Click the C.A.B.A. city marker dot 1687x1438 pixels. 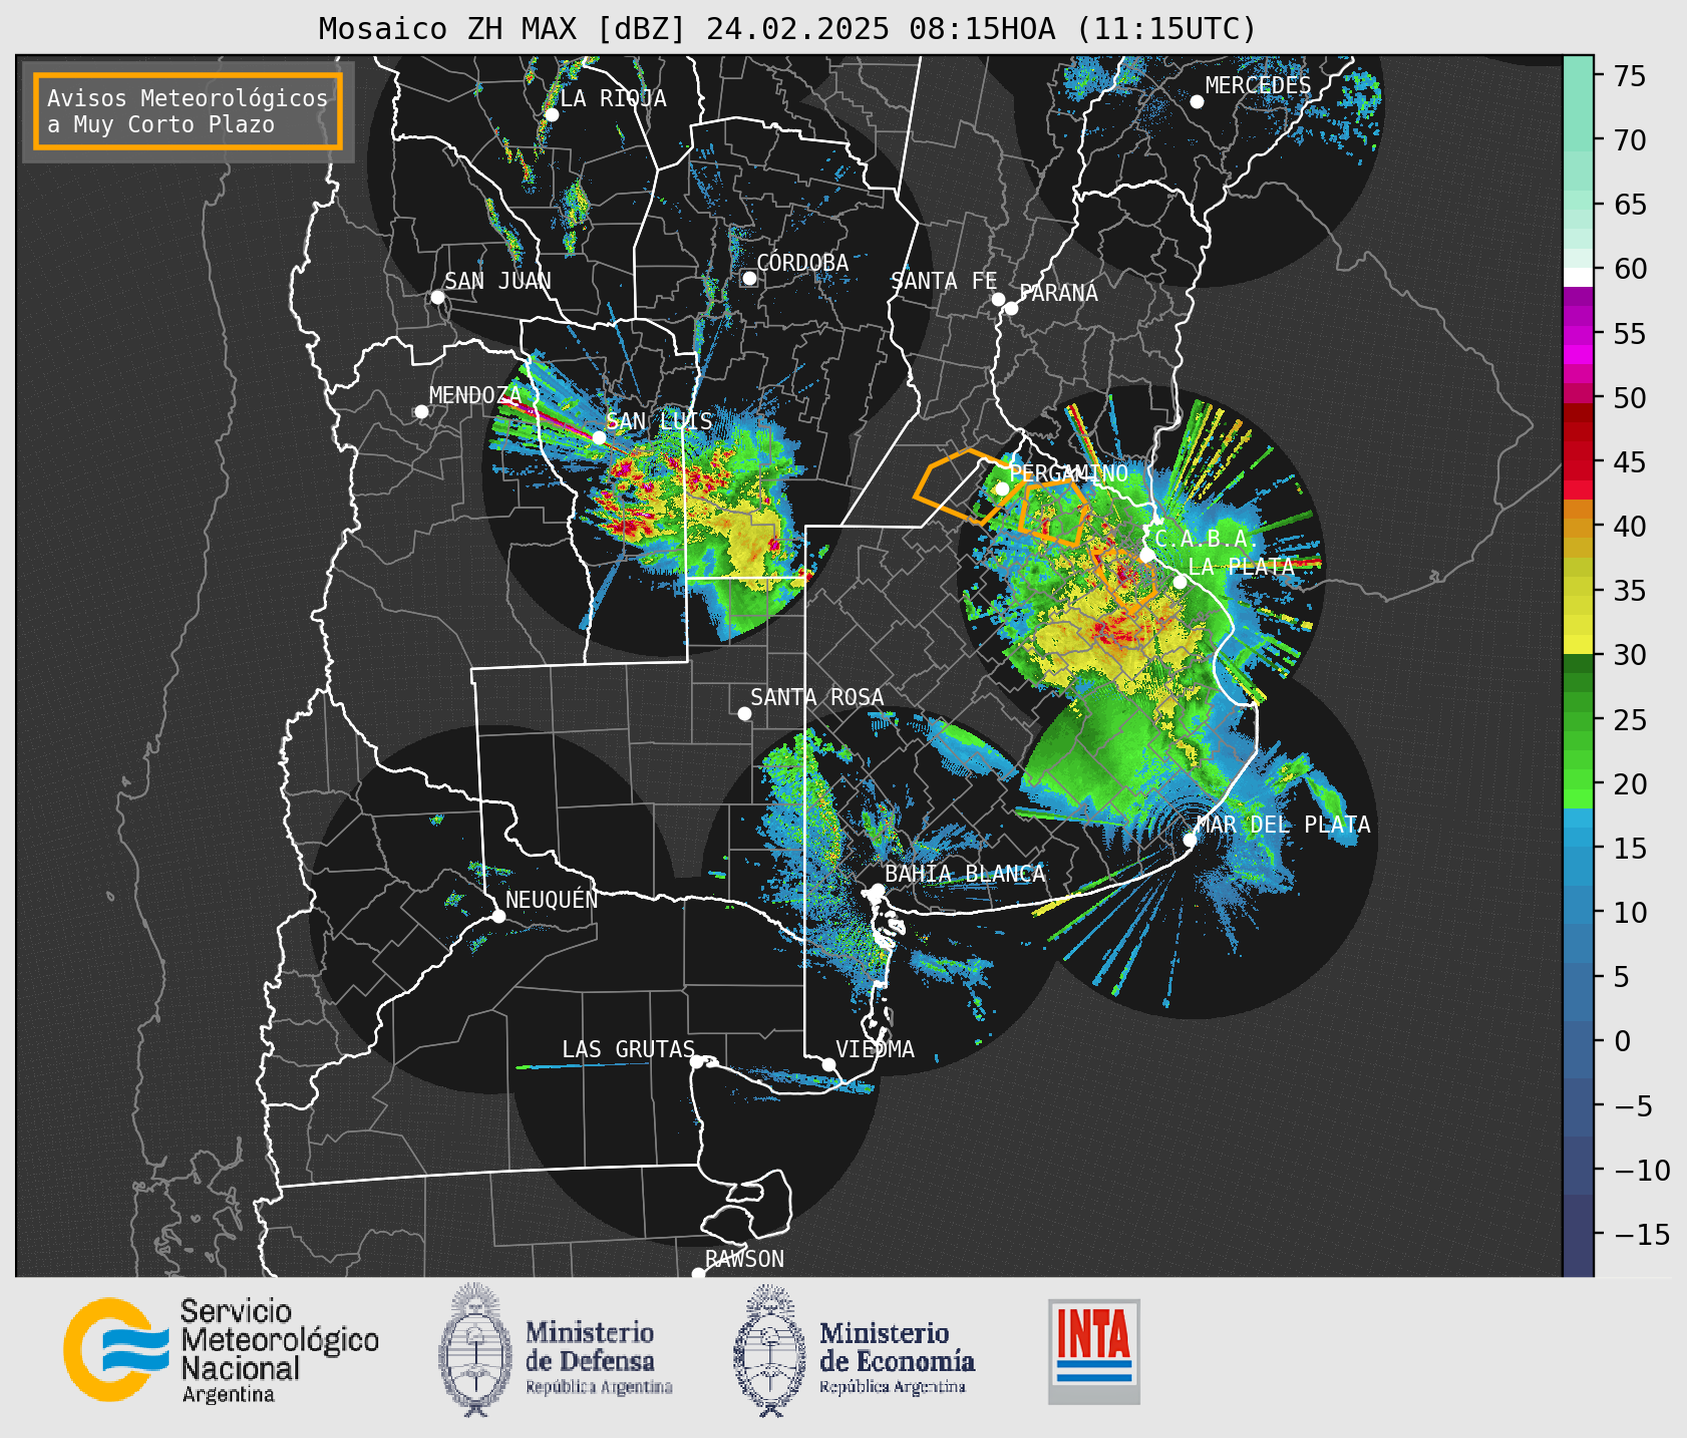pos(1147,555)
